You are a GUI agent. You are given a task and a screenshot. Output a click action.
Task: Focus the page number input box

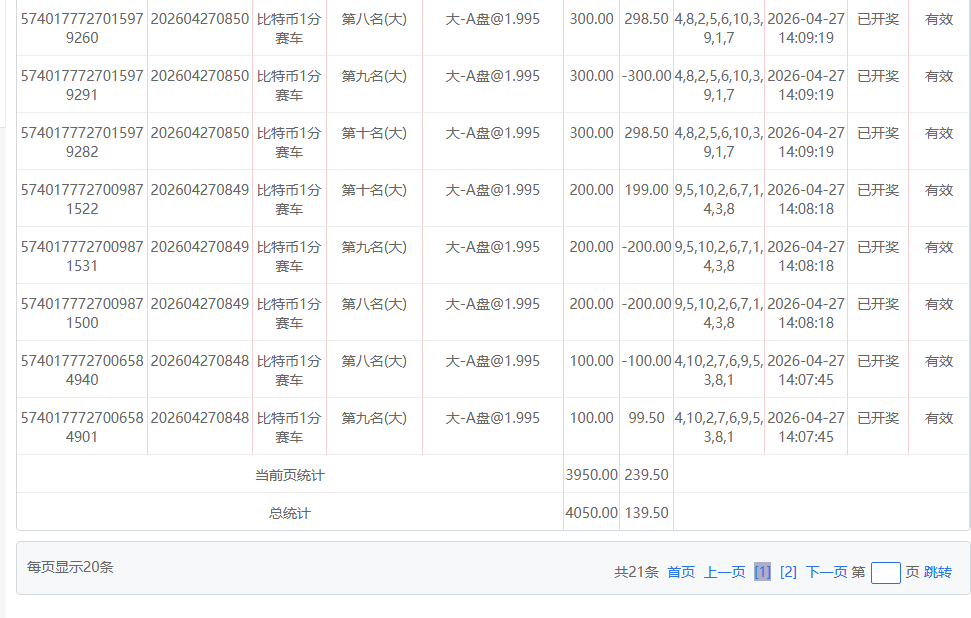coord(885,573)
